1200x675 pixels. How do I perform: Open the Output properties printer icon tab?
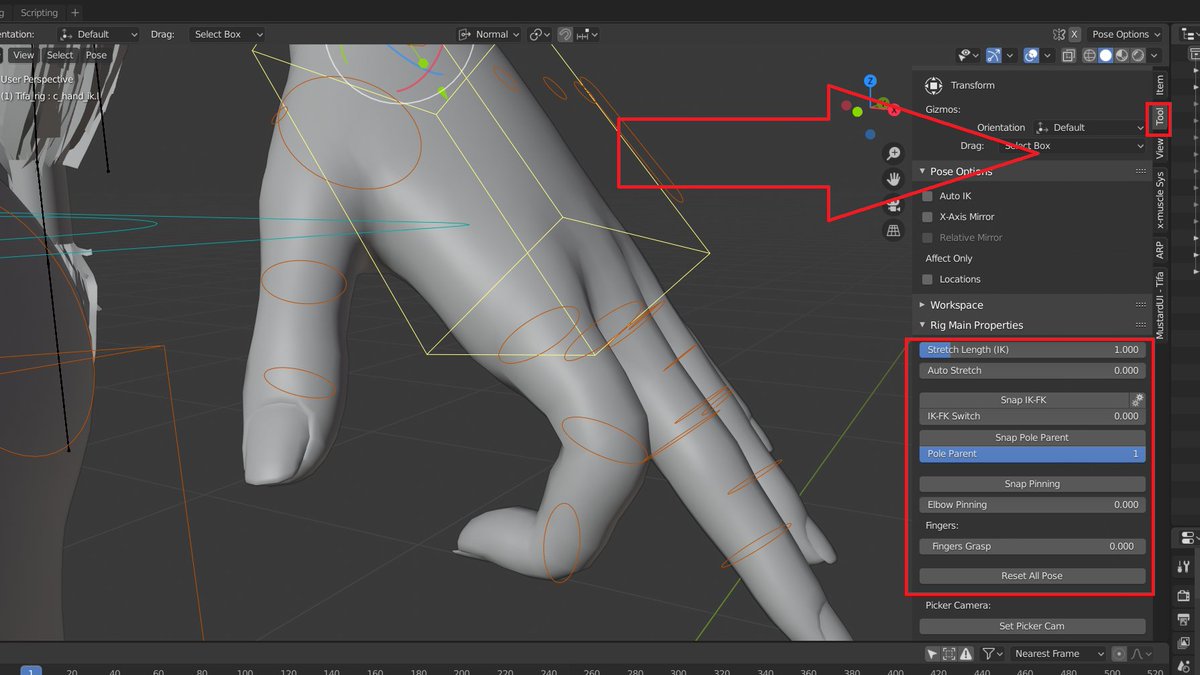[x=1185, y=619]
